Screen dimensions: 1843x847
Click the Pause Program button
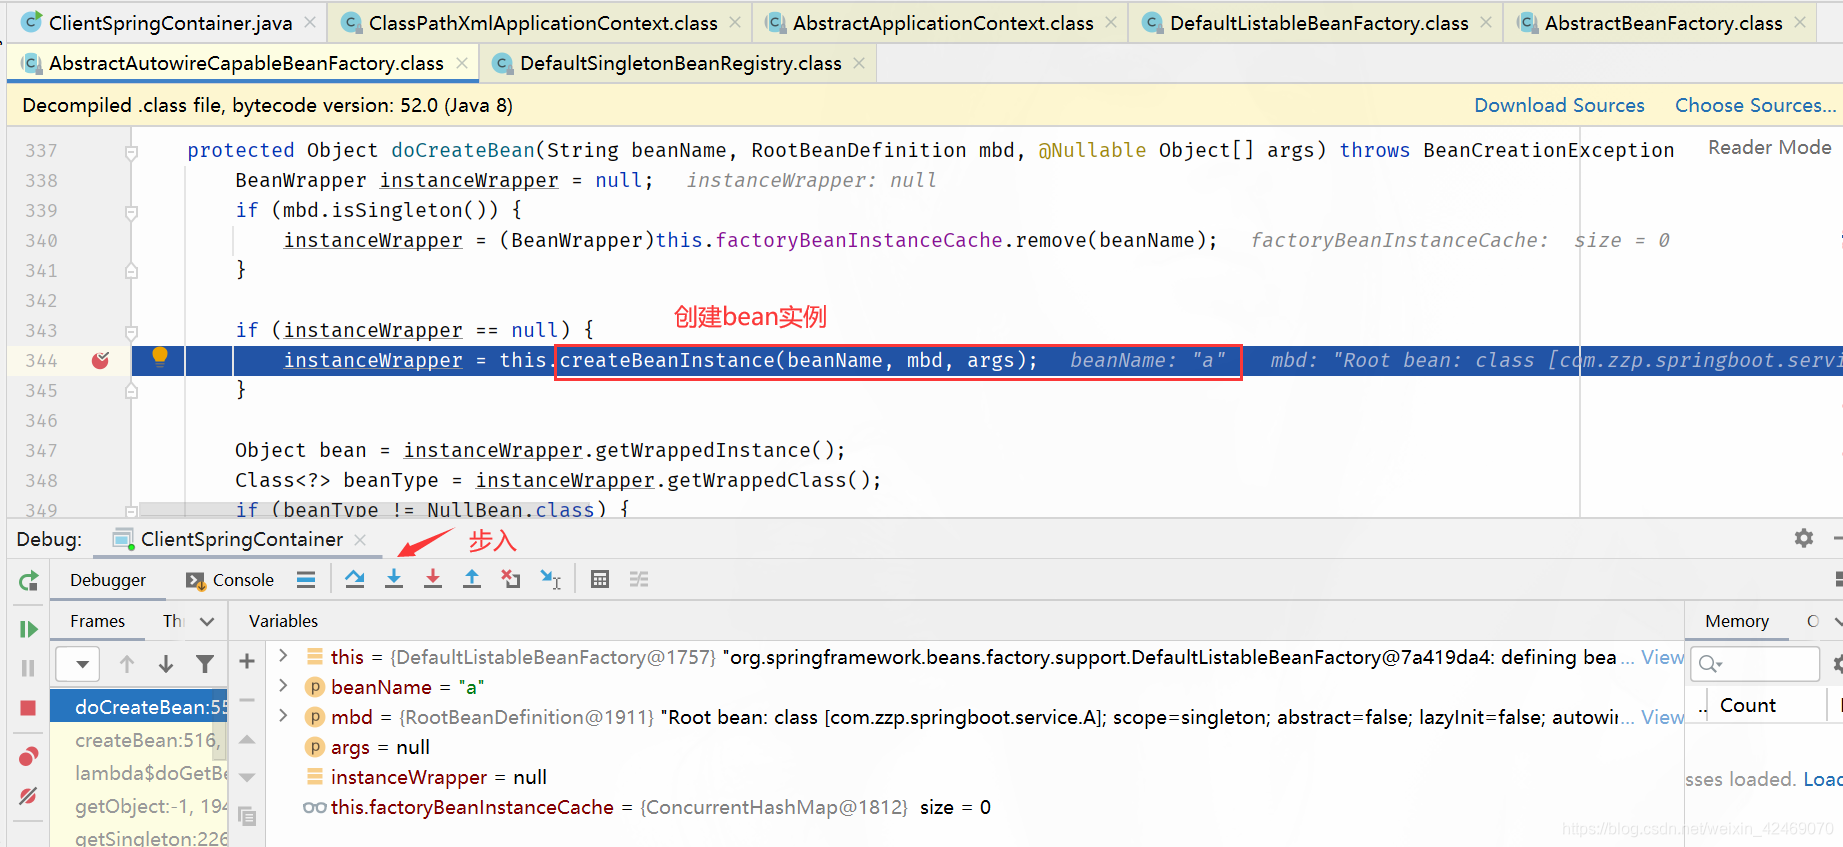click(x=28, y=668)
